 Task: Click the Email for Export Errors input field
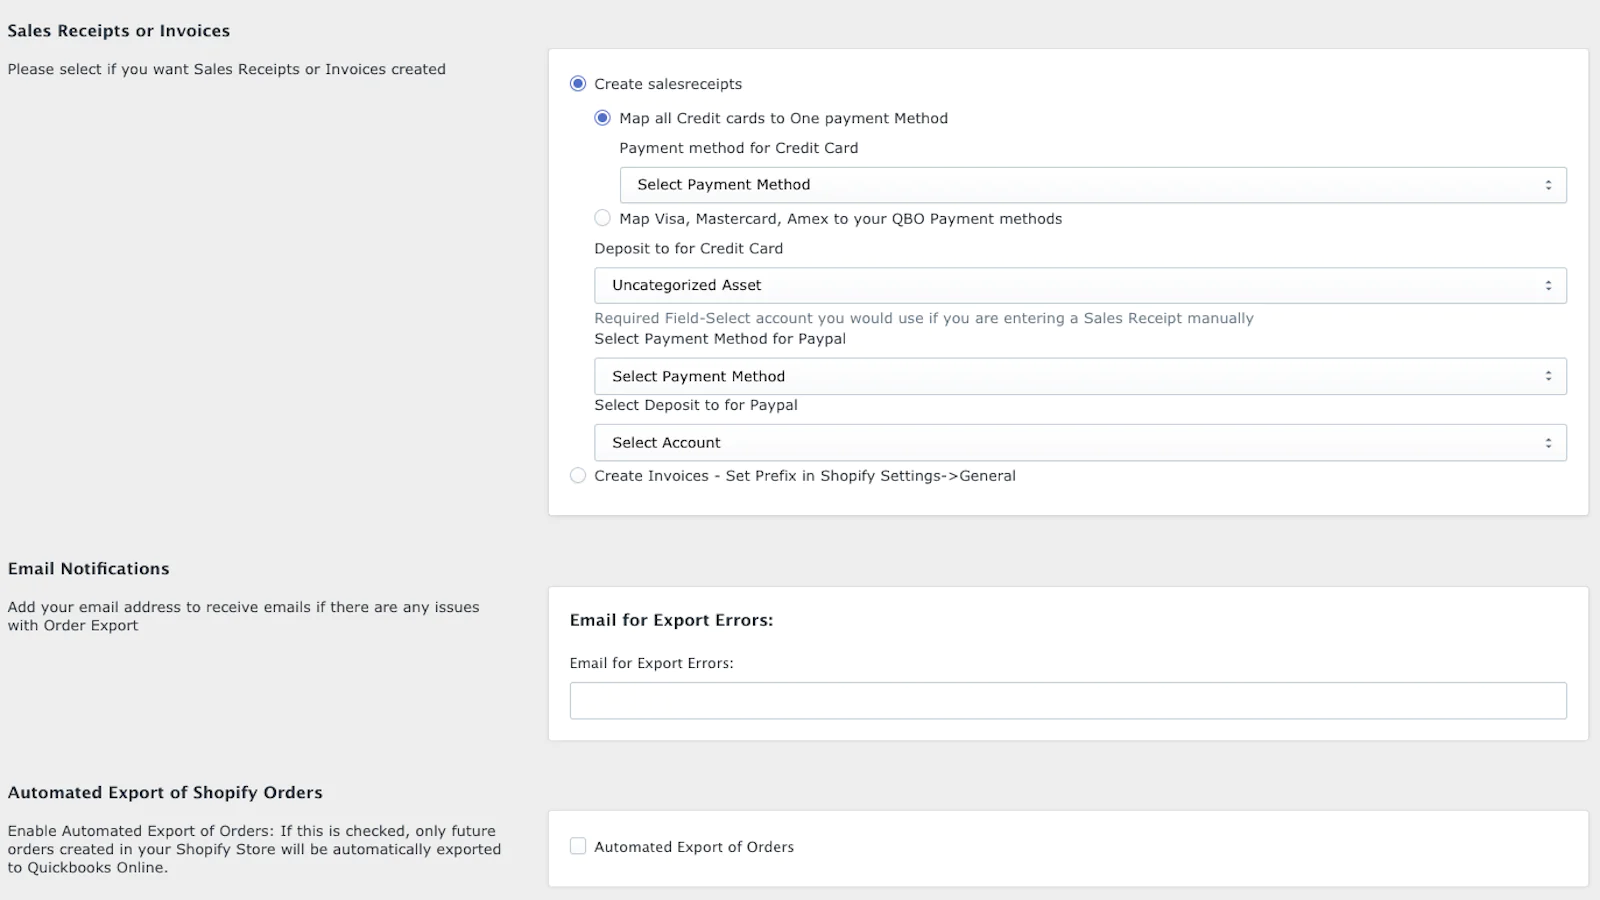pos(1068,701)
